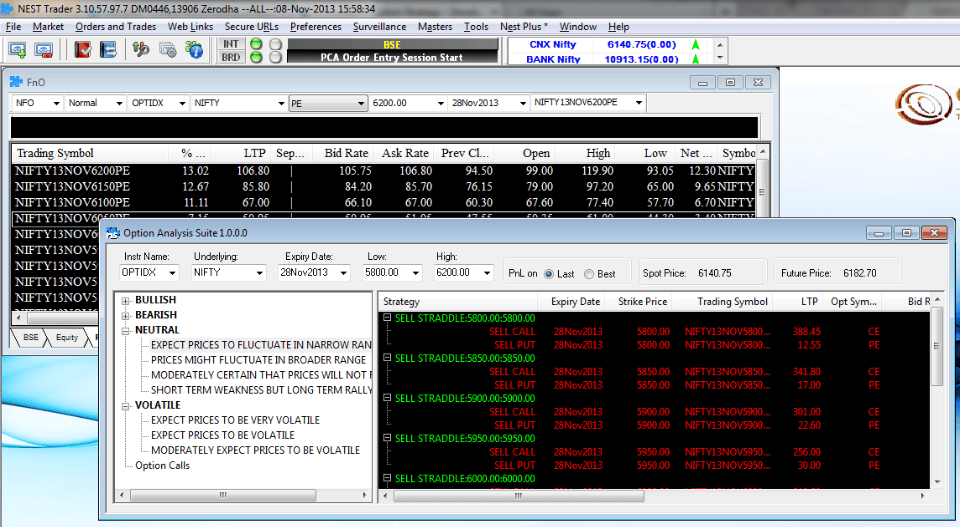Viewport: 961px width, 528px height.
Task: Click the green light beside BRD
Action: [256, 58]
